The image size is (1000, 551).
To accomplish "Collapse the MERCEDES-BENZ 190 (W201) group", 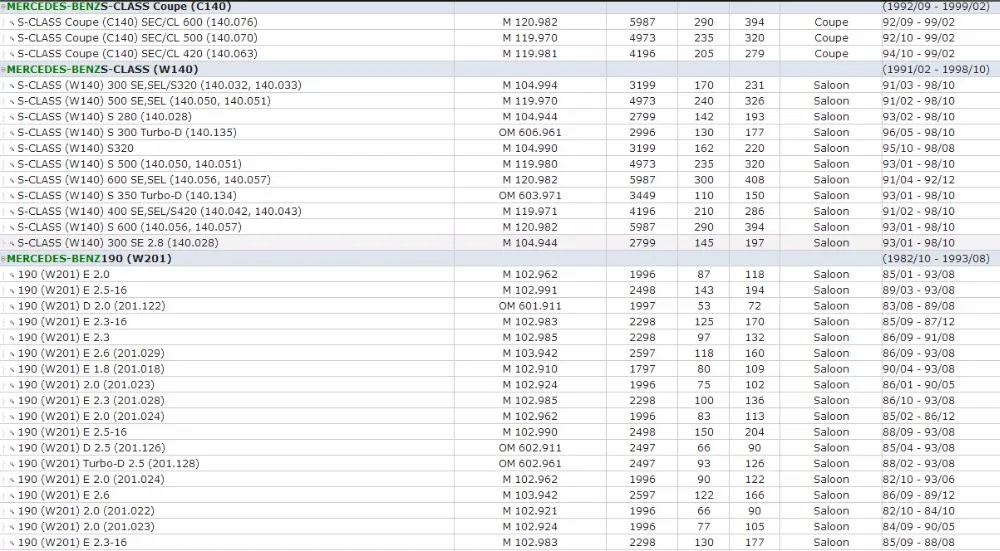I will (x=3, y=259).
